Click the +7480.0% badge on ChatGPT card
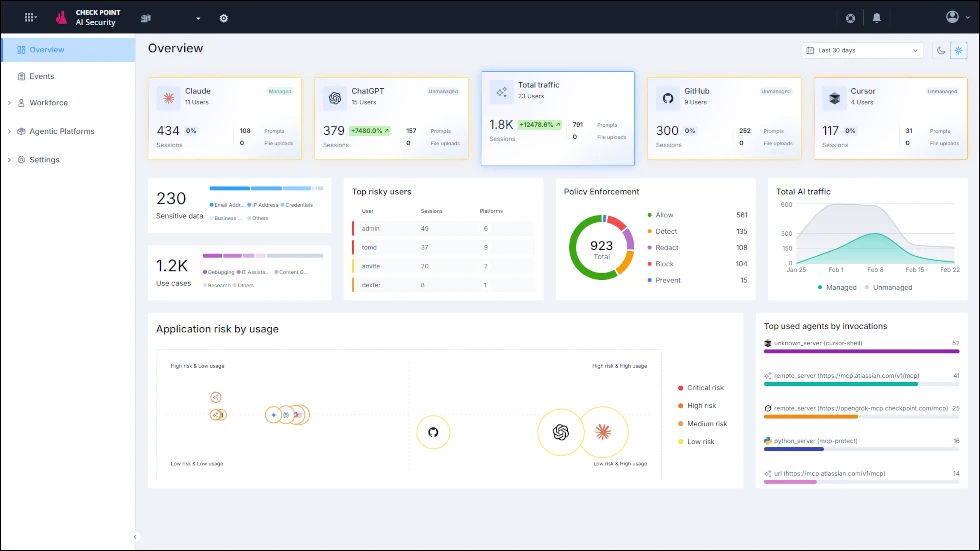This screenshot has height=551, width=980. pos(369,131)
